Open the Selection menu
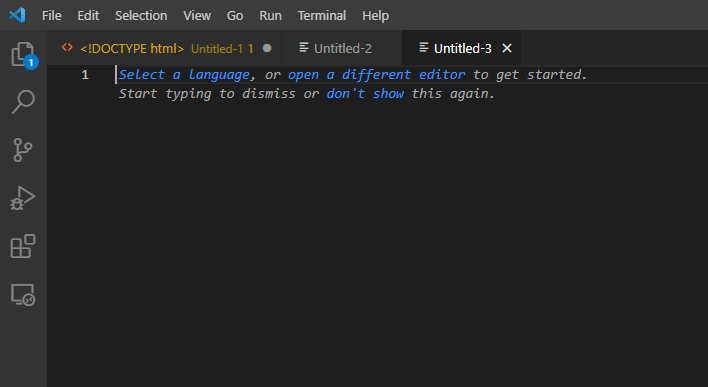Image resolution: width=708 pixels, height=387 pixels. [141, 15]
